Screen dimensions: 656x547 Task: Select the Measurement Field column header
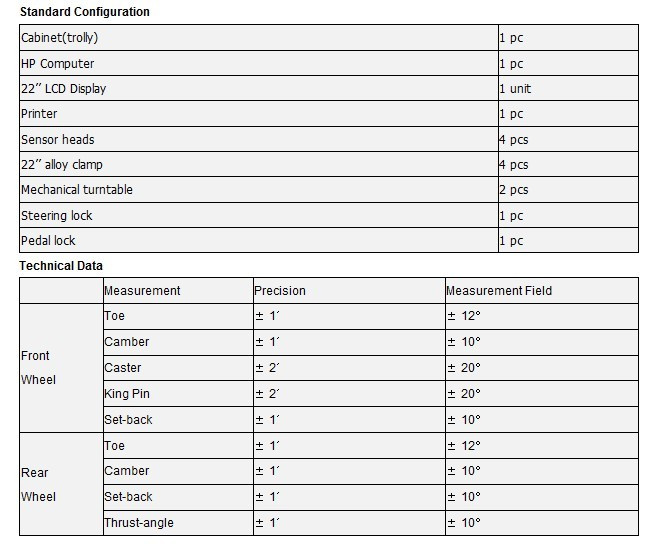[542, 291]
